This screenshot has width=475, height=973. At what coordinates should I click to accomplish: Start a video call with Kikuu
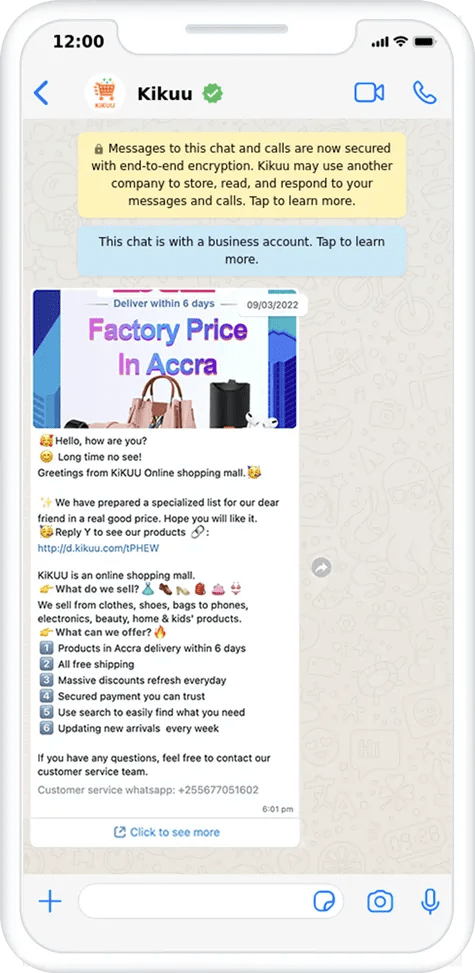(369, 93)
